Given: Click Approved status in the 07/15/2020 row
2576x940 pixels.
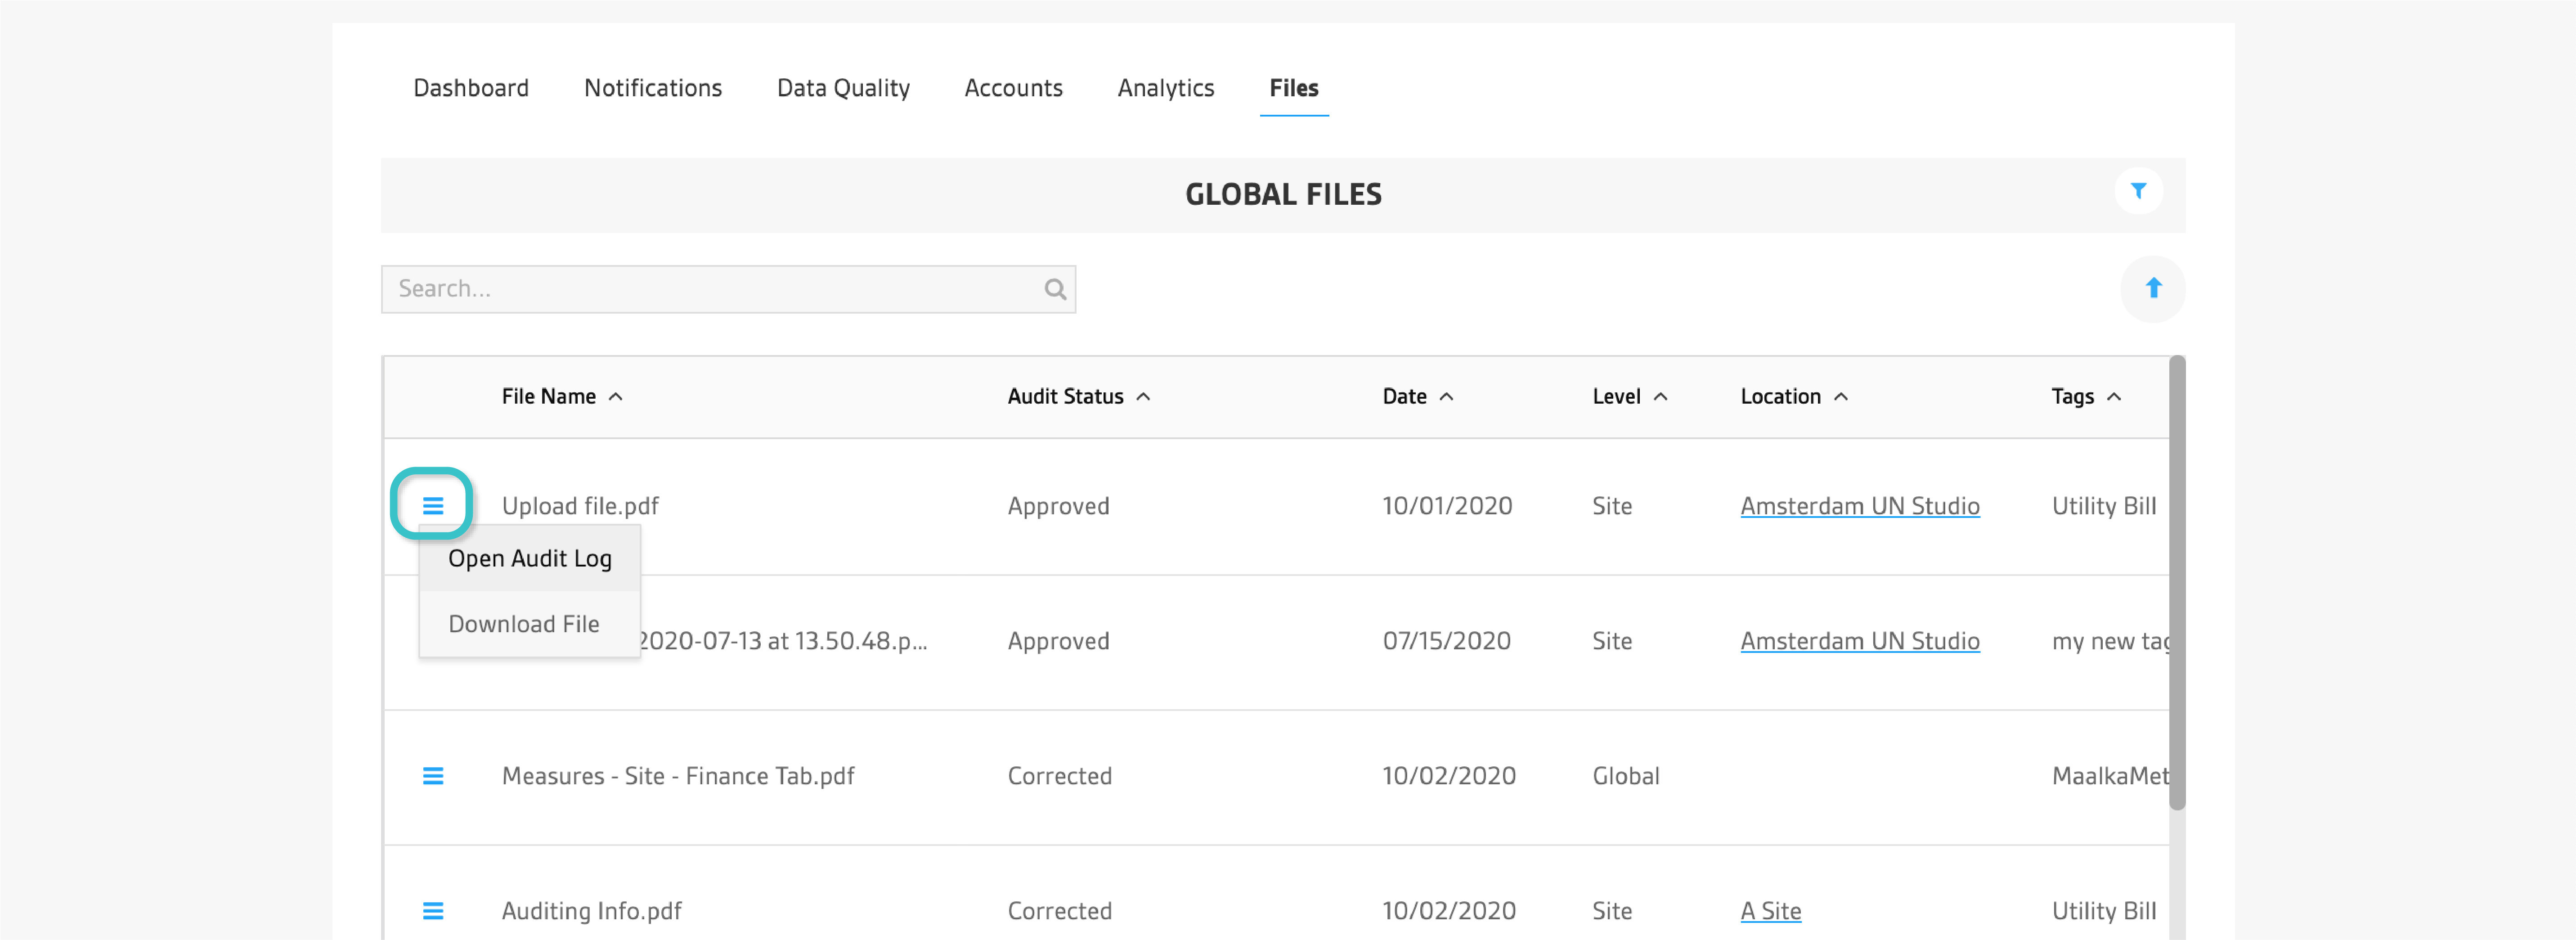Looking at the screenshot, I should click(x=1058, y=641).
